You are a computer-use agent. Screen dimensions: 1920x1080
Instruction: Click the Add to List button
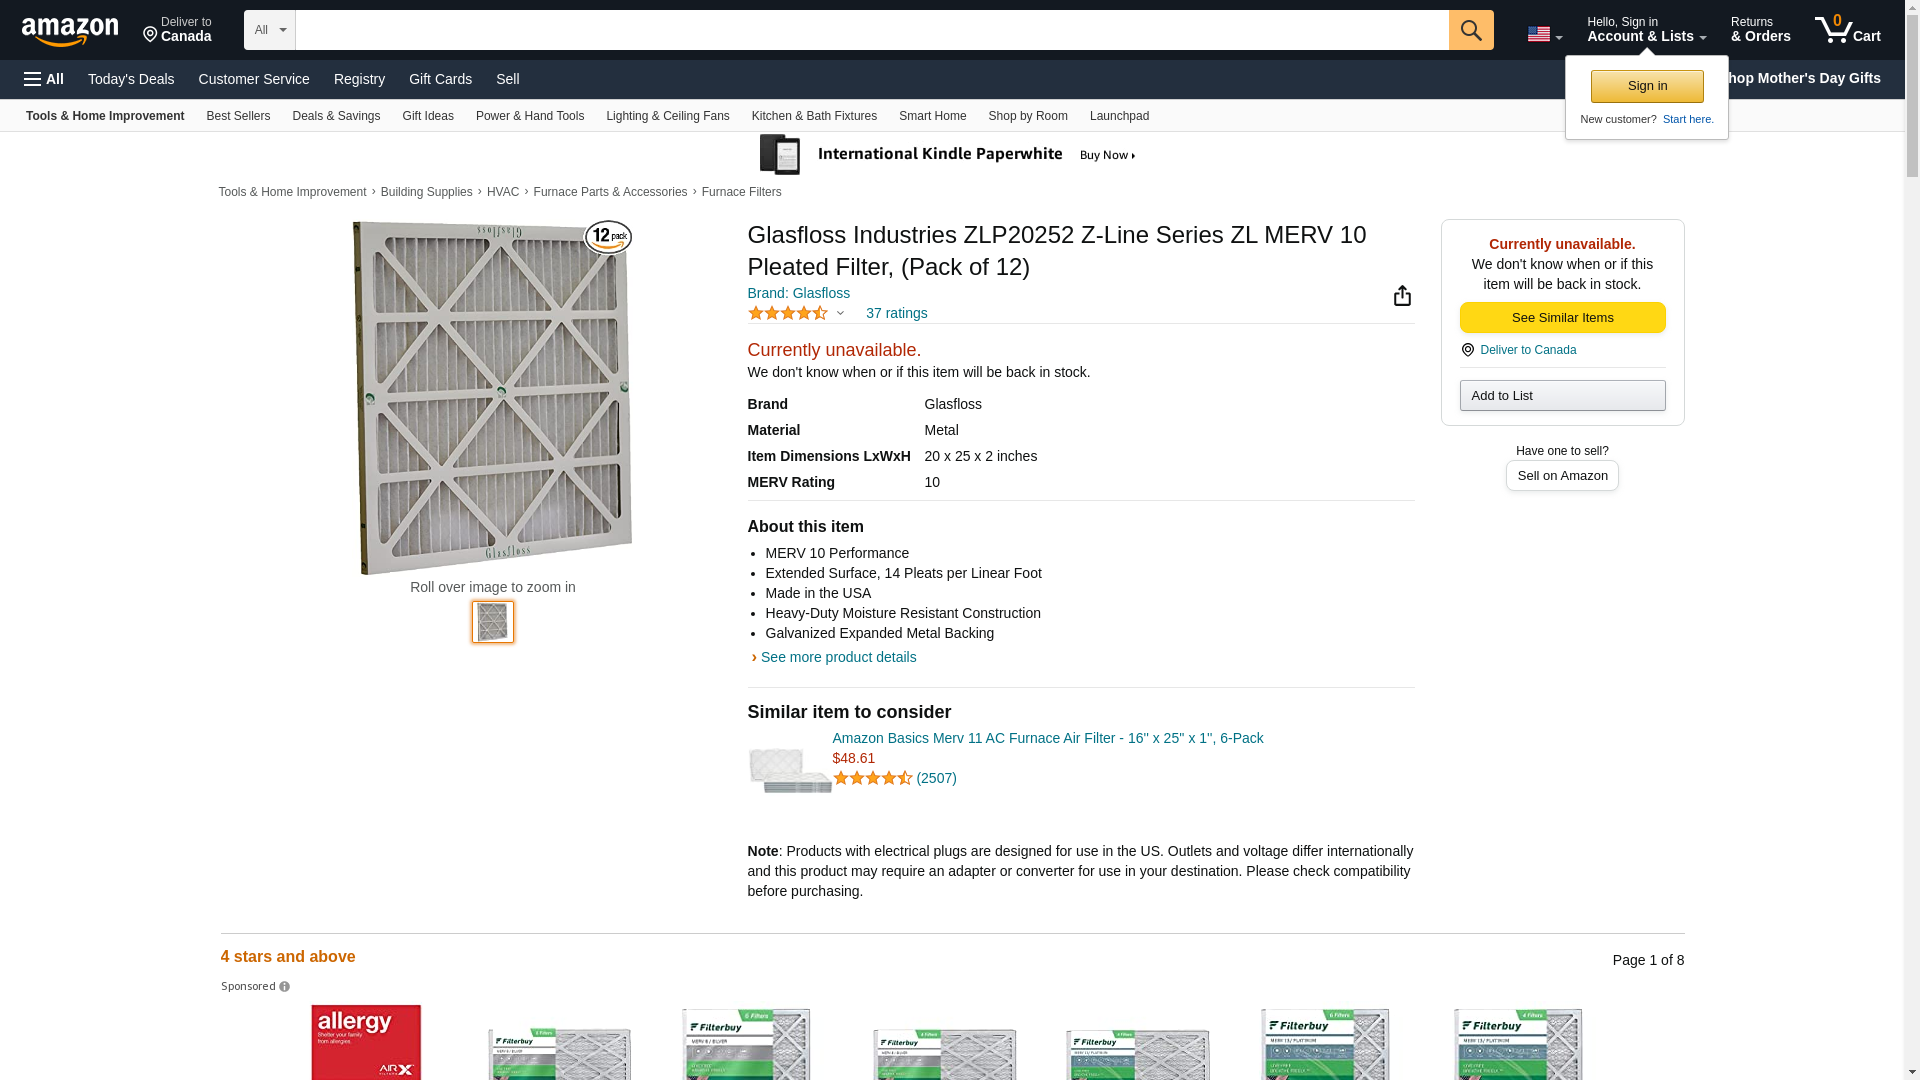[1561, 396]
